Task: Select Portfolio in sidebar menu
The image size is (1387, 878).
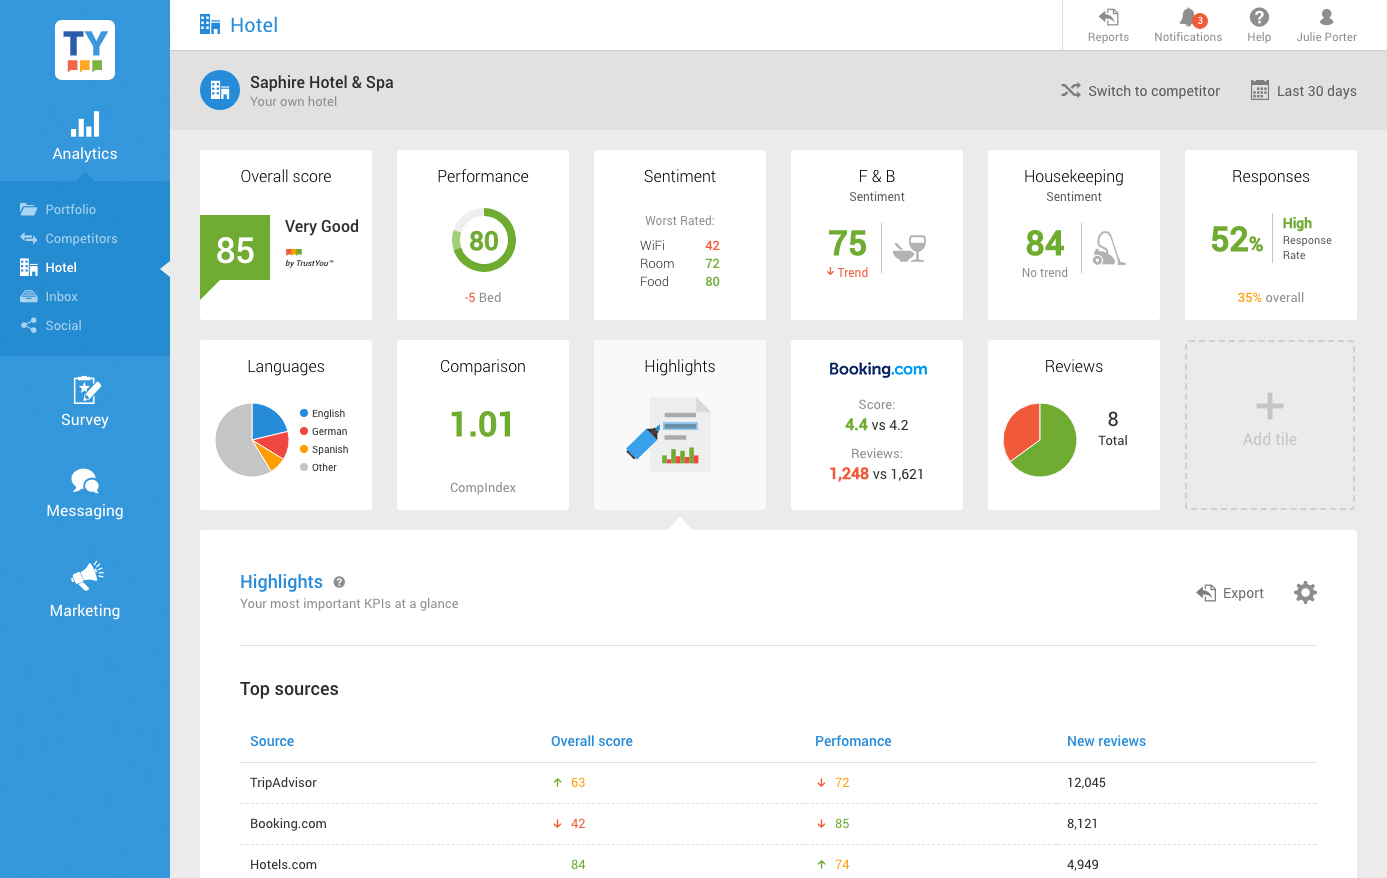Action: point(70,210)
